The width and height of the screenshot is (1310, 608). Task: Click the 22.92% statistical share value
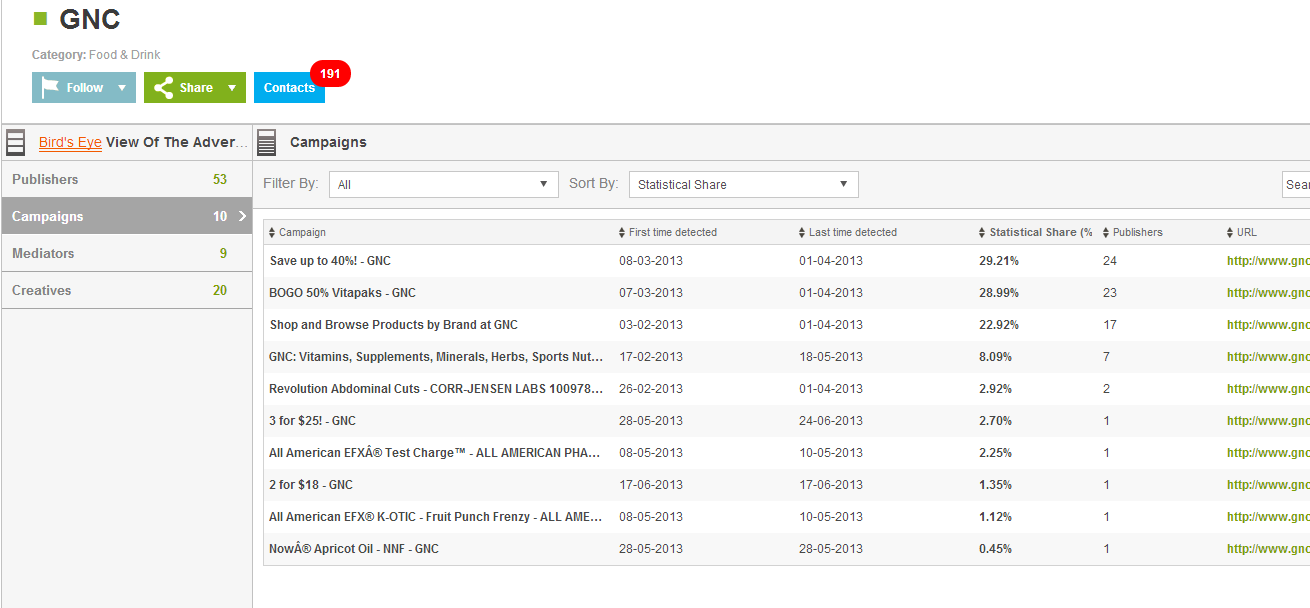999,325
